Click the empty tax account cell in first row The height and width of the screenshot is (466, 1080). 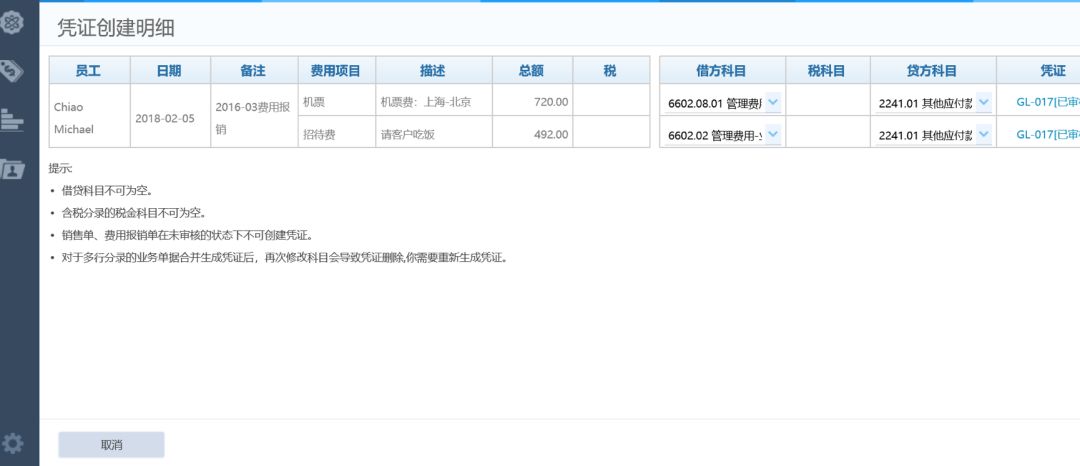827,102
